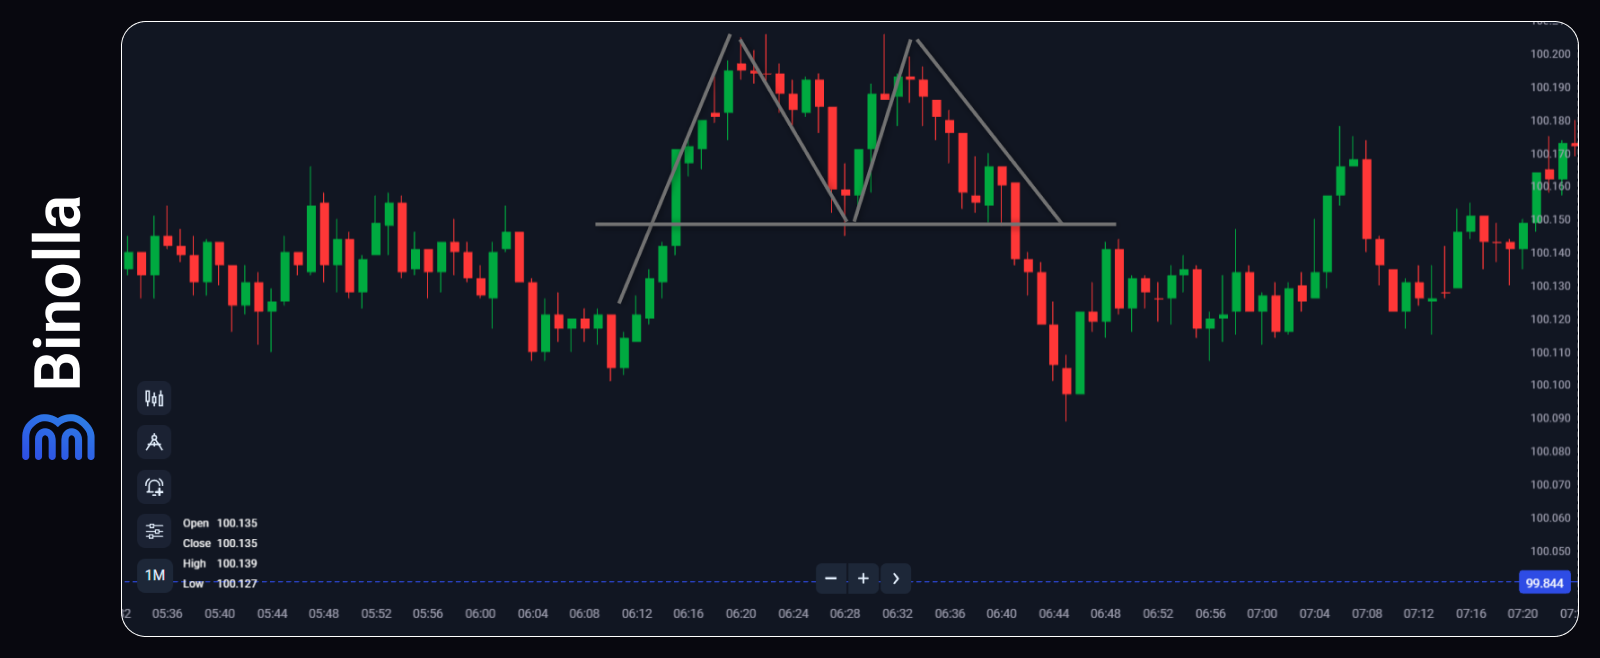Image resolution: width=1600 pixels, height=658 pixels.
Task: Click the 100.050 price axis label
Action: point(1550,551)
